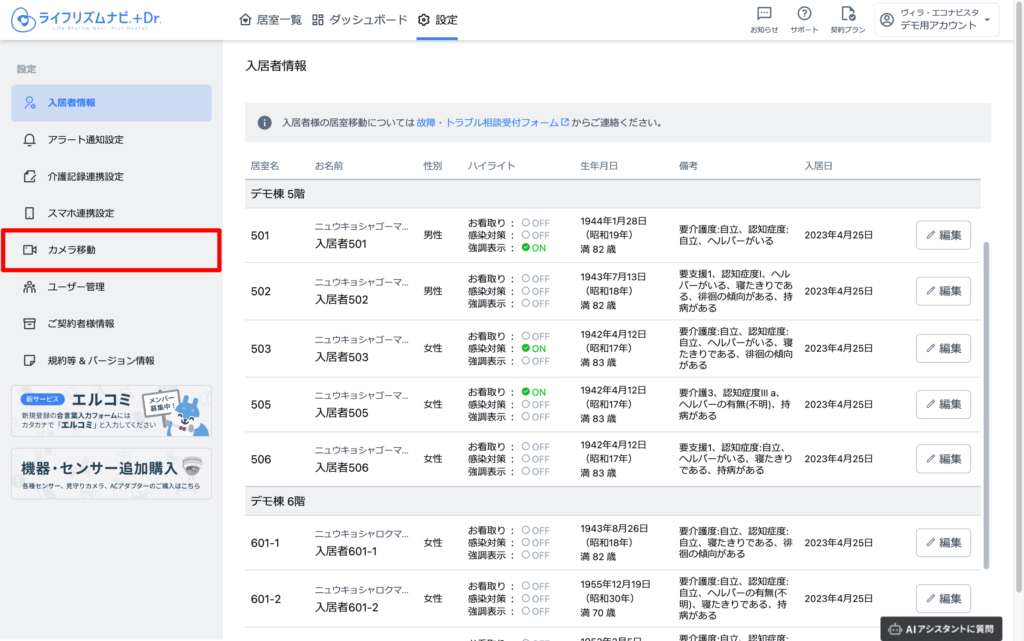Viewport: 1024px width, 641px height.
Task: Click 強調表示 ON indicator for room 501
Action: (533, 247)
